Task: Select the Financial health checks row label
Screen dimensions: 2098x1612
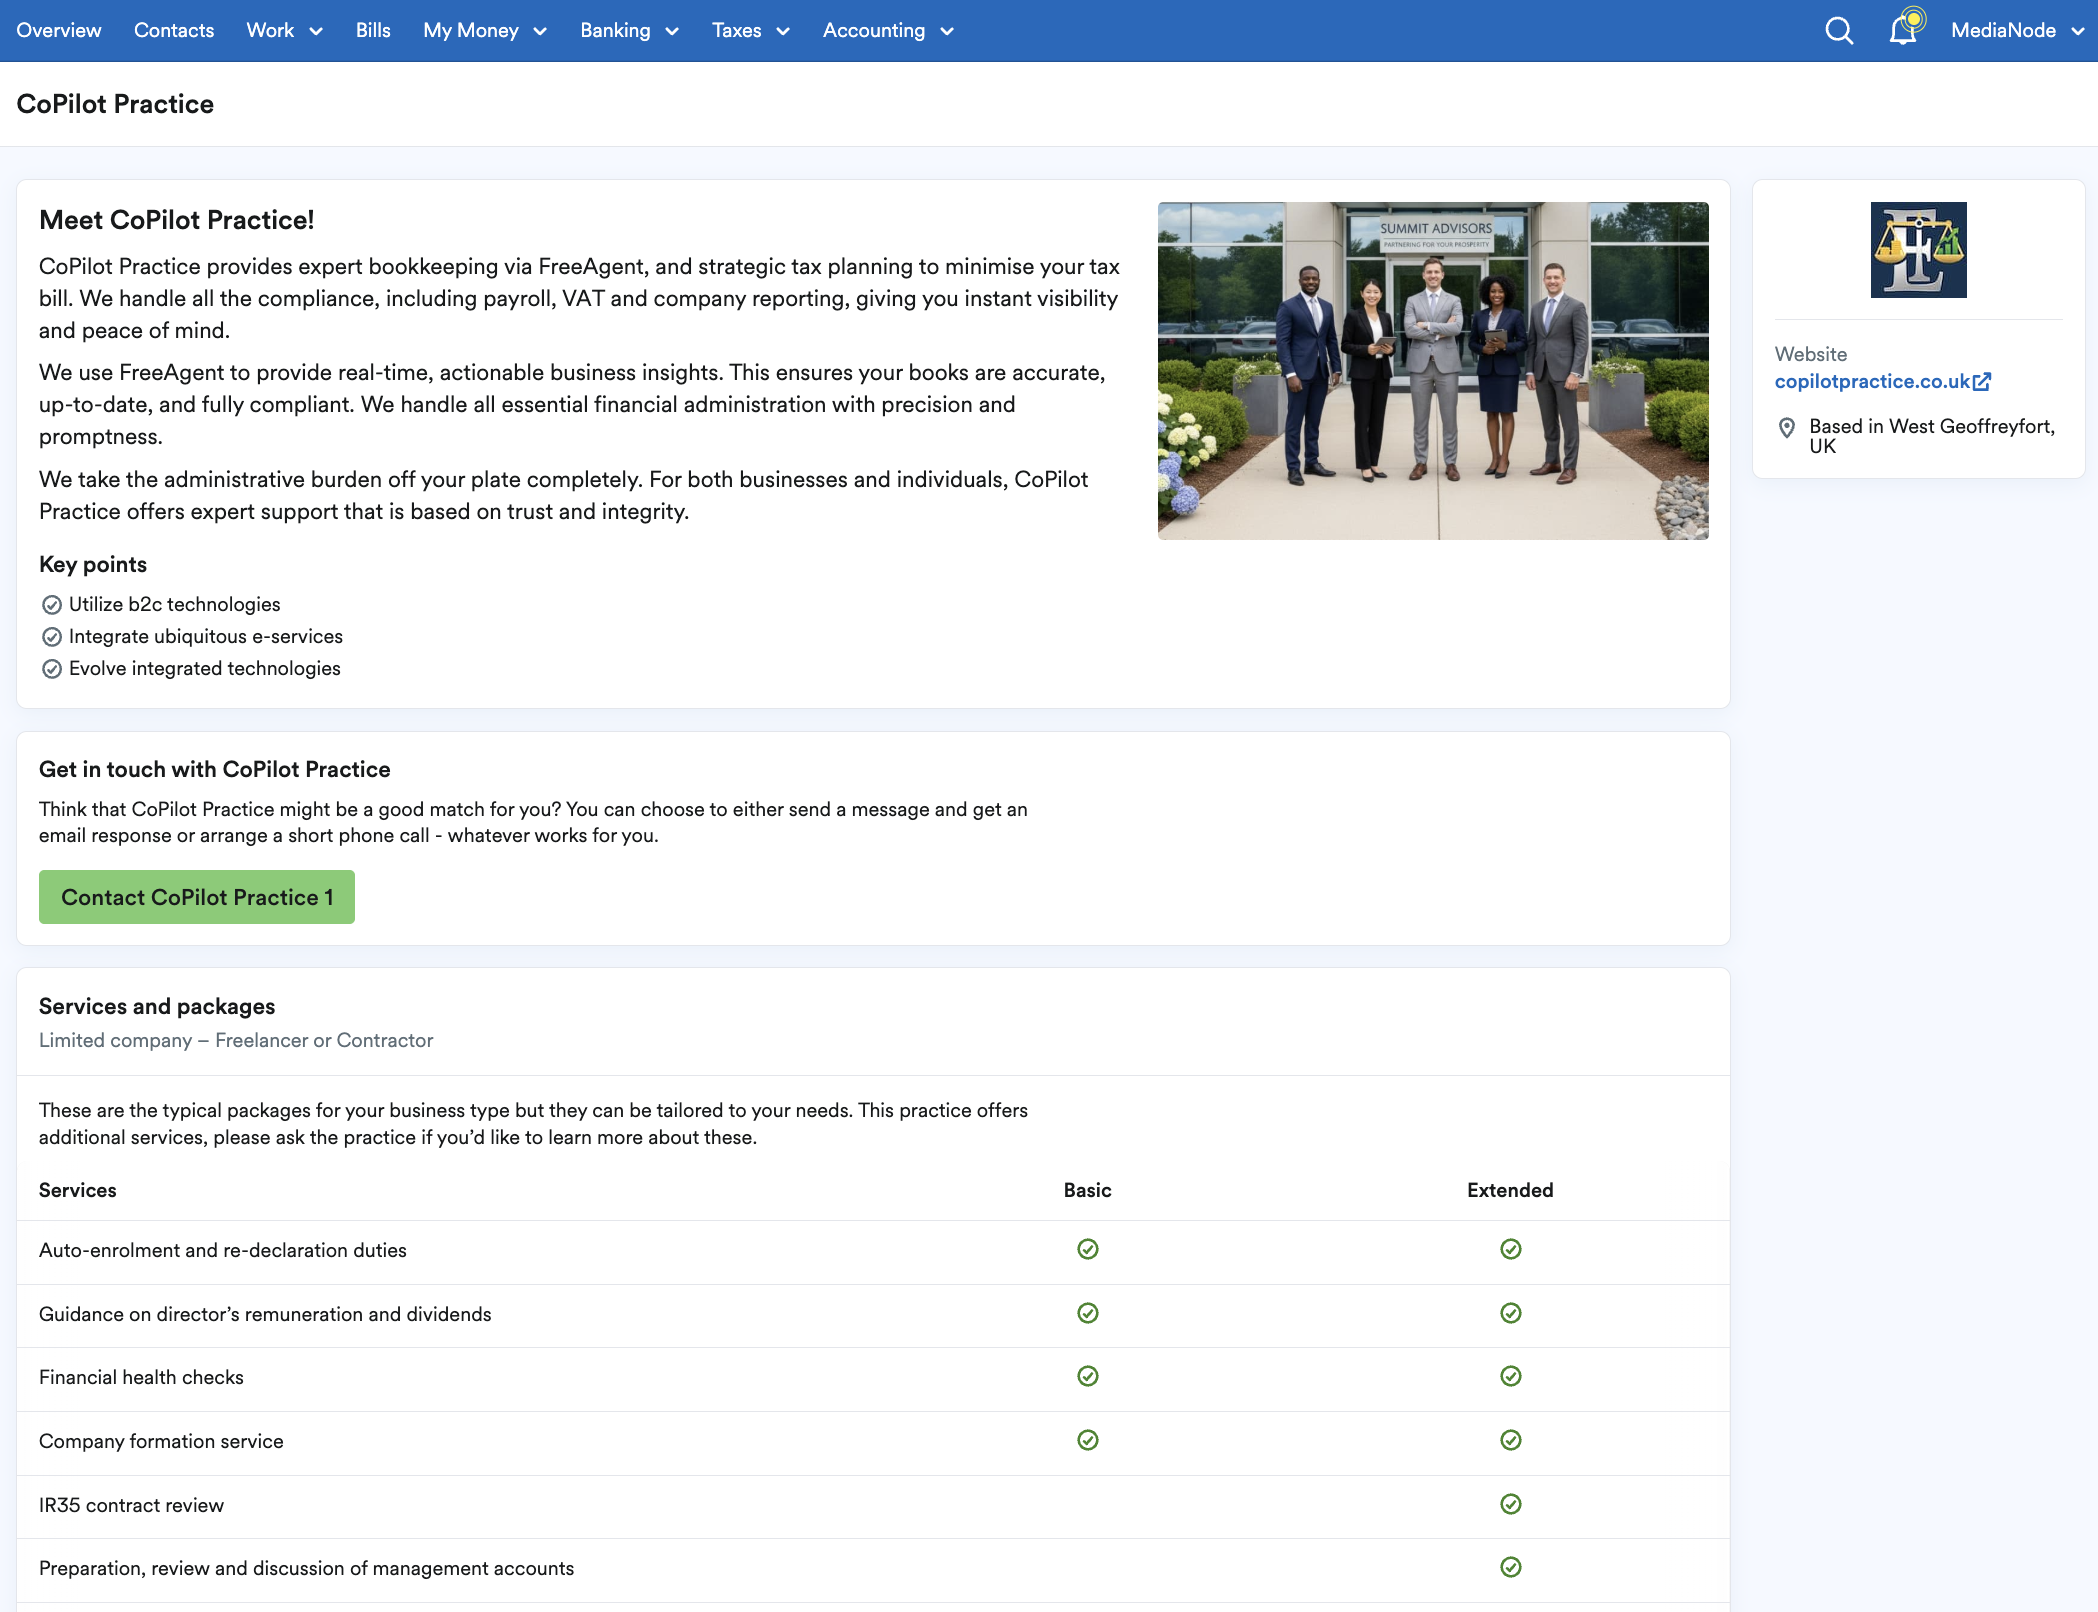Action: pyautogui.click(x=141, y=1377)
